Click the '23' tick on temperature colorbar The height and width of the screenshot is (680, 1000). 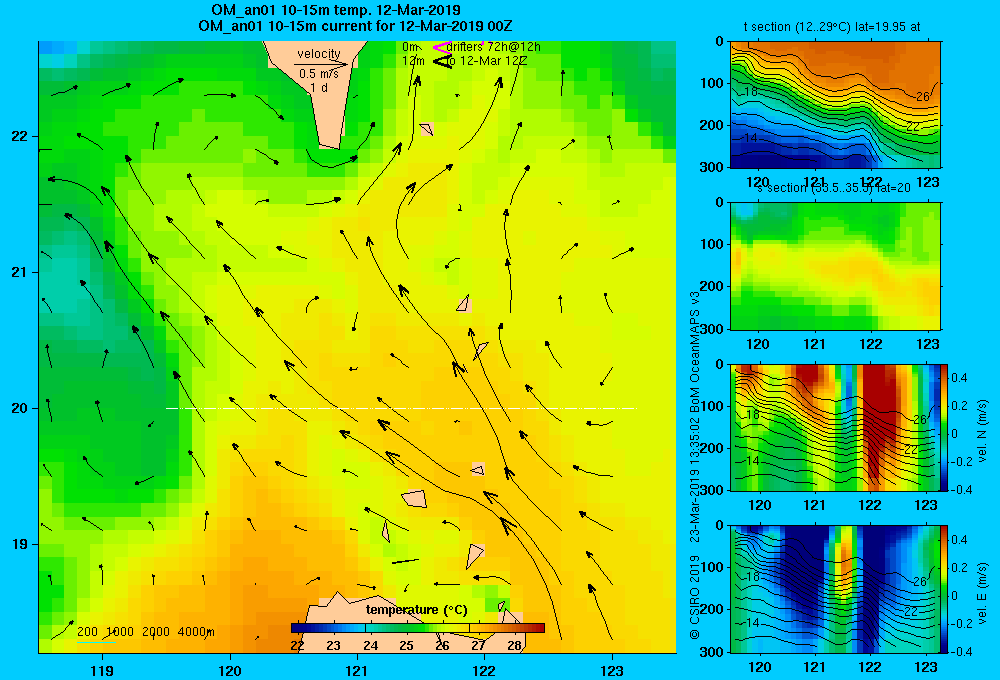tap(334, 645)
